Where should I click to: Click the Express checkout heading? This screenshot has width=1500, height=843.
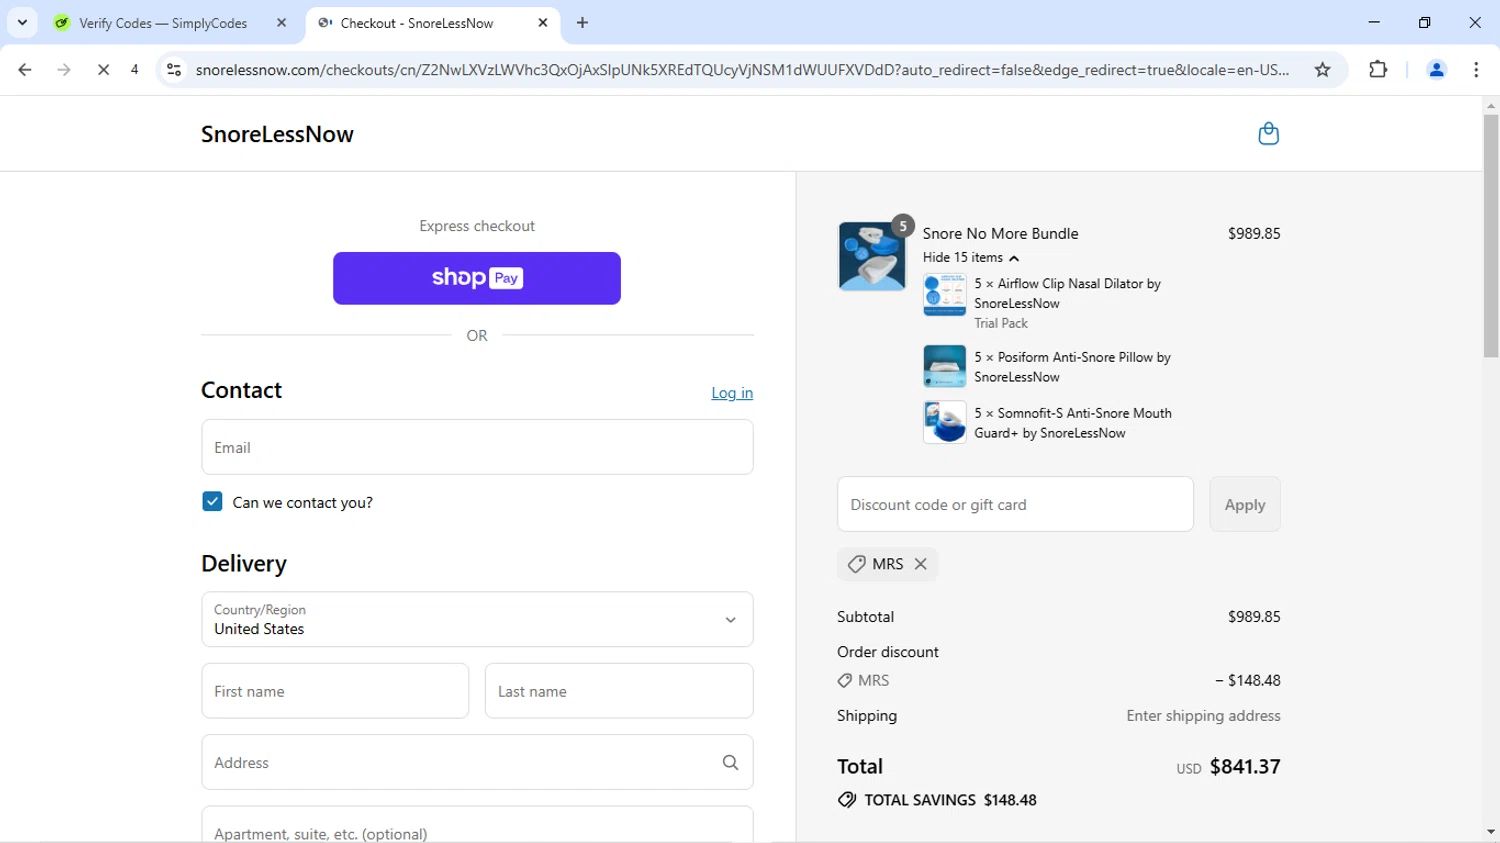(477, 226)
